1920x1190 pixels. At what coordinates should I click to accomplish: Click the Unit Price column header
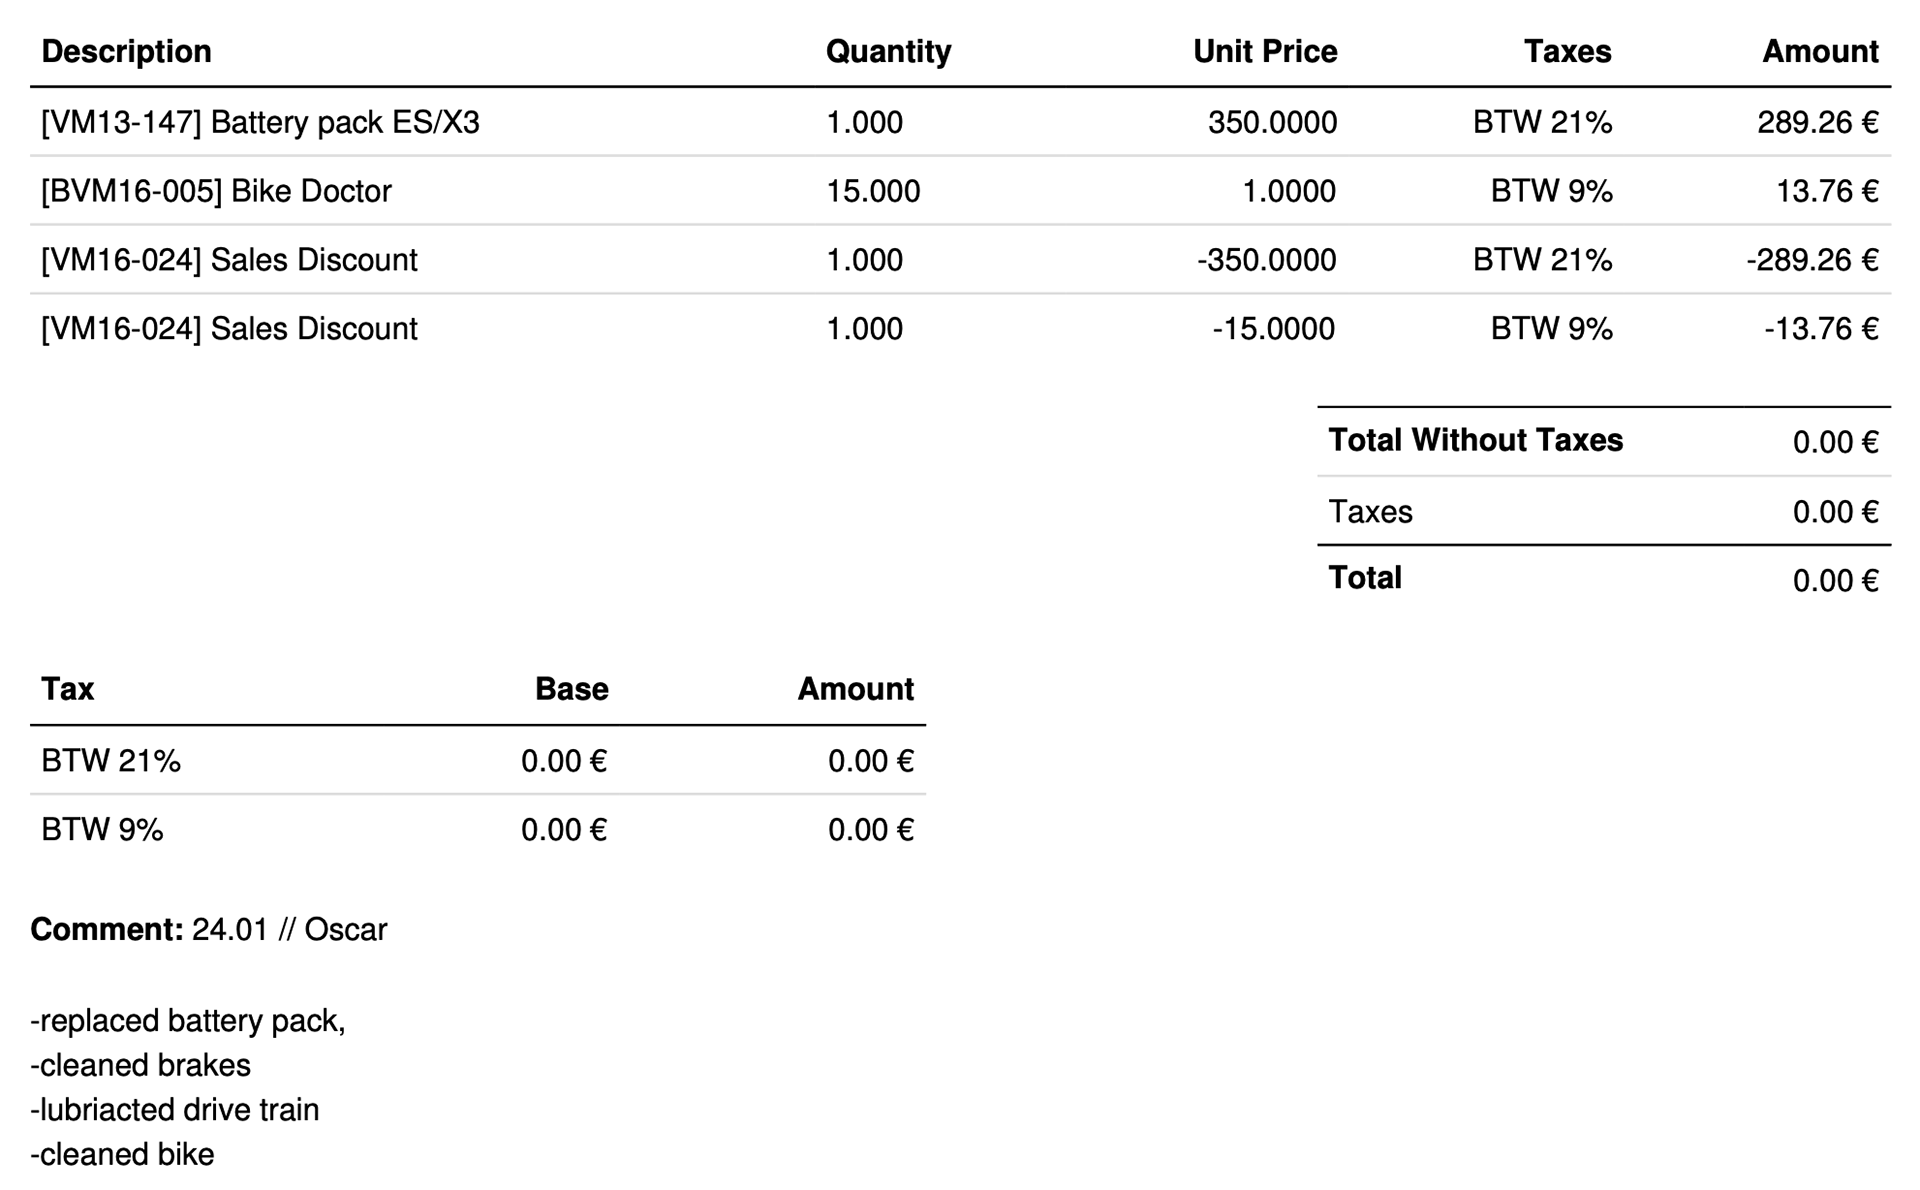pyautogui.click(x=1265, y=52)
